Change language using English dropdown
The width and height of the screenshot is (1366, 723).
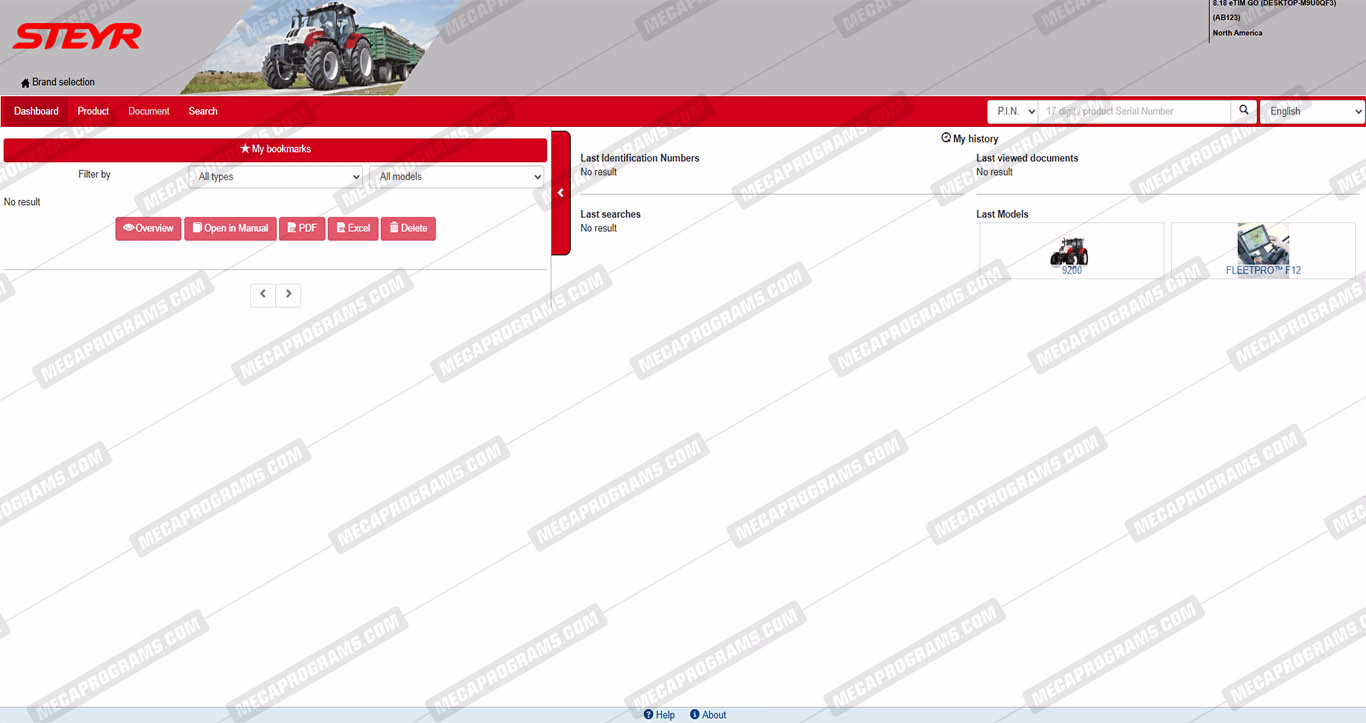click(1312, 111)
